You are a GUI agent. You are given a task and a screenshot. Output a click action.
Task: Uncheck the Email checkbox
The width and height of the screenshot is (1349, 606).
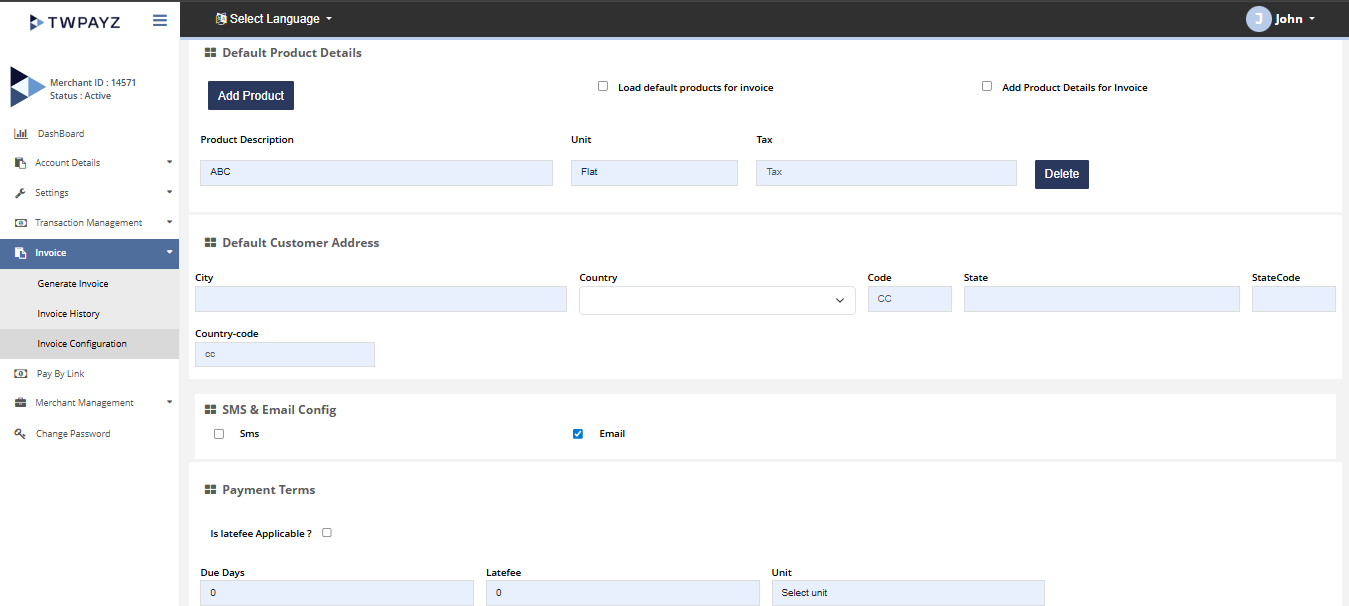pos(578,434)
